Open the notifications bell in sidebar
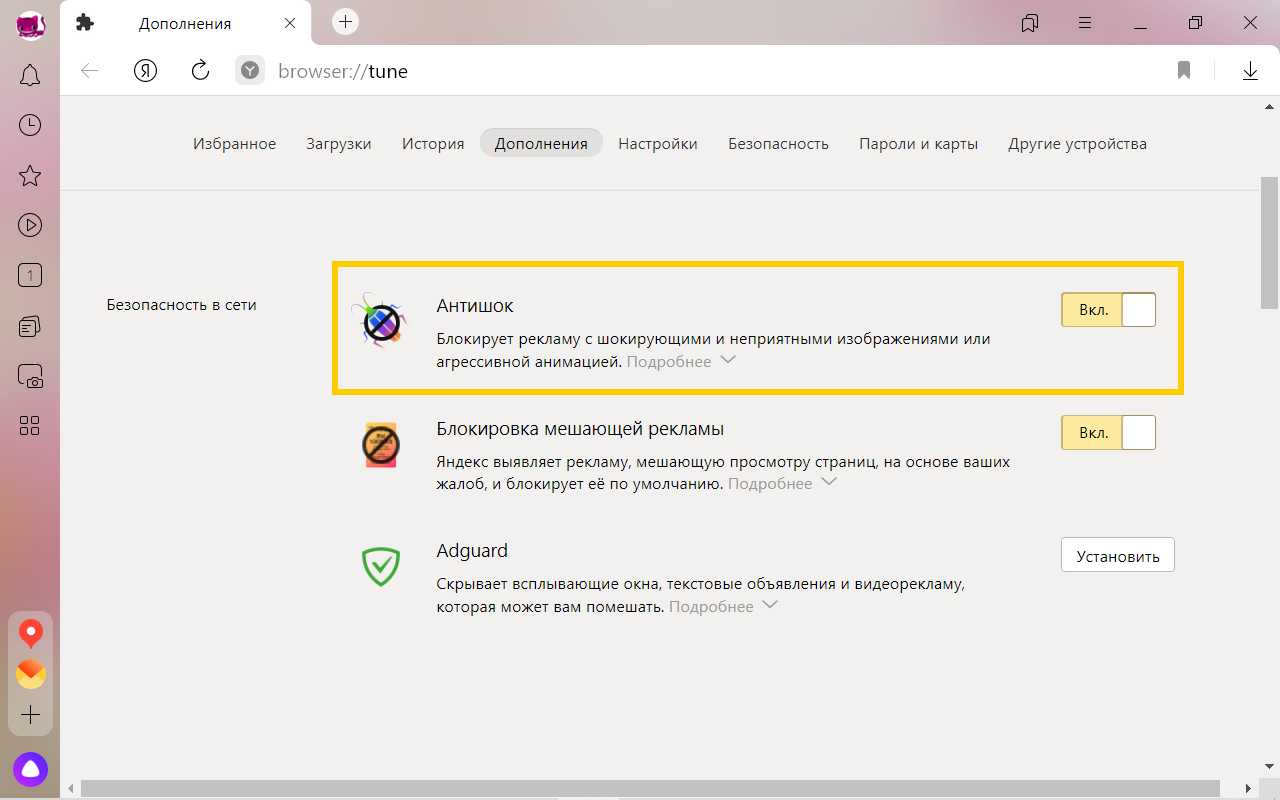The width and height of the screenshot is (1280, 800). [30, 75]
